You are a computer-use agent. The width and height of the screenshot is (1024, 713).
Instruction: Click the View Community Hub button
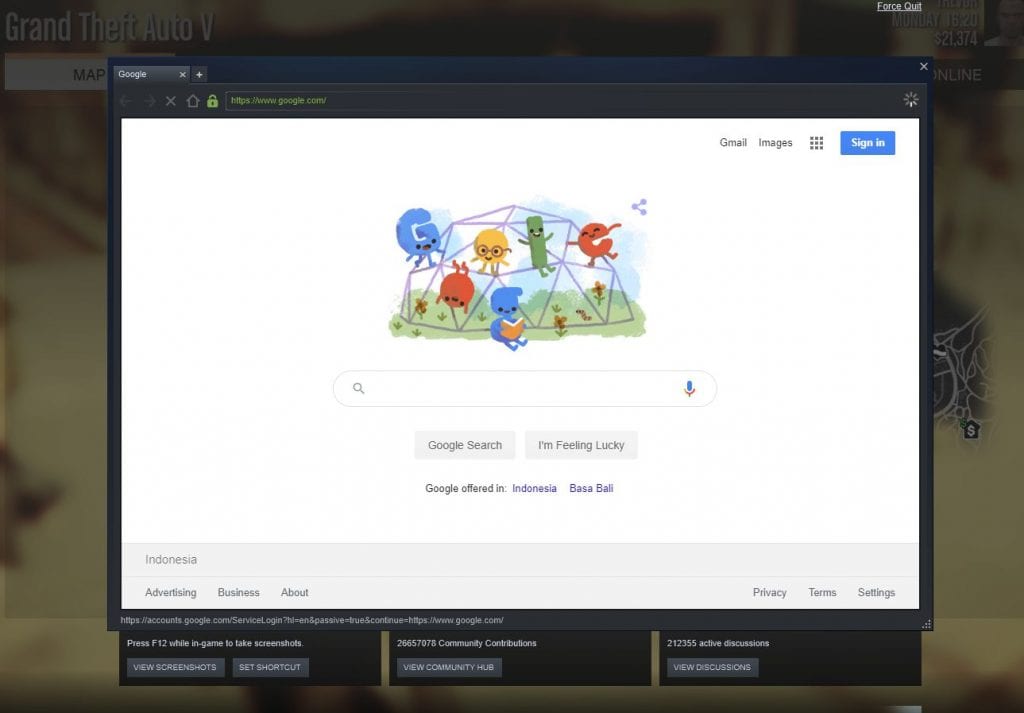click(449, 667)
